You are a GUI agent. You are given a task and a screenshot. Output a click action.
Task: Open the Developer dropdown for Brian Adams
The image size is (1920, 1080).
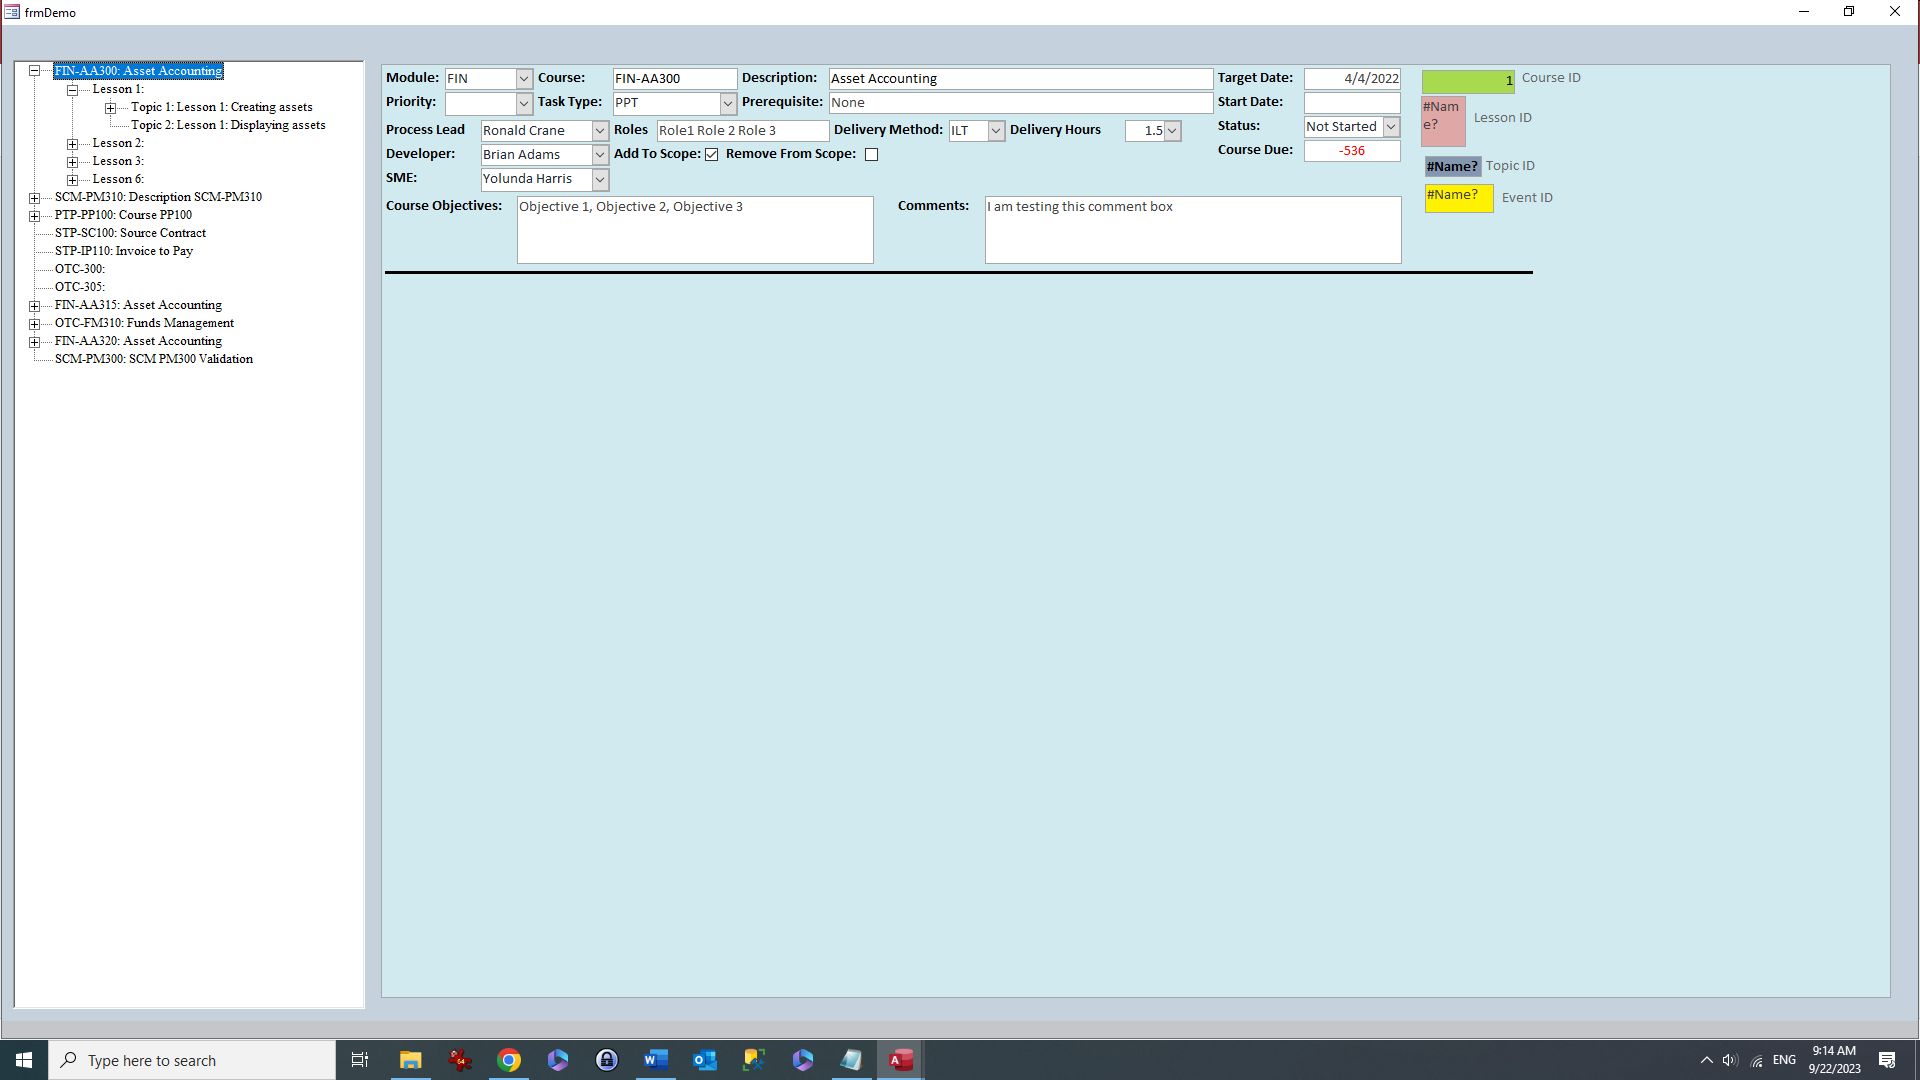pos(600,155)
